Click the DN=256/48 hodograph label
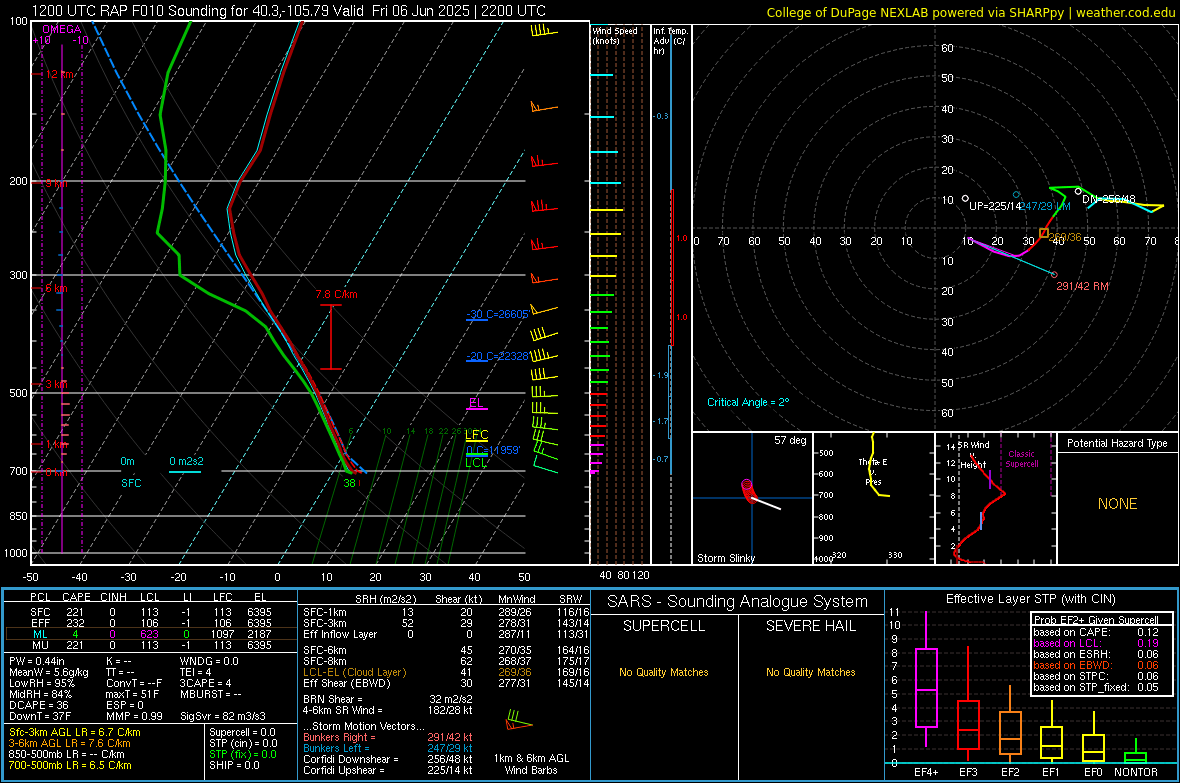The image size is (1180, 783). tap(1109, 199)
